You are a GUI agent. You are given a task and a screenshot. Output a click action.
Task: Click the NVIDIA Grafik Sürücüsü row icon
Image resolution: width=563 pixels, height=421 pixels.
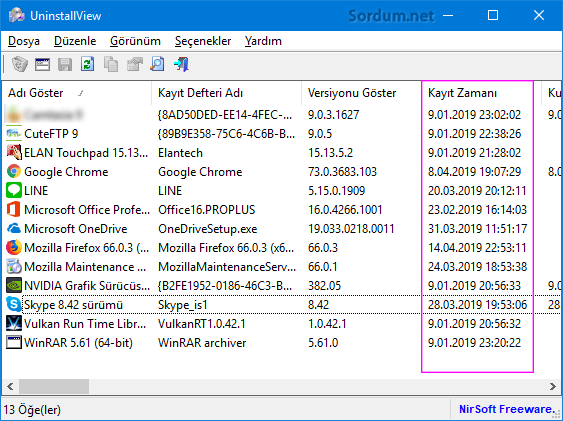14,286
